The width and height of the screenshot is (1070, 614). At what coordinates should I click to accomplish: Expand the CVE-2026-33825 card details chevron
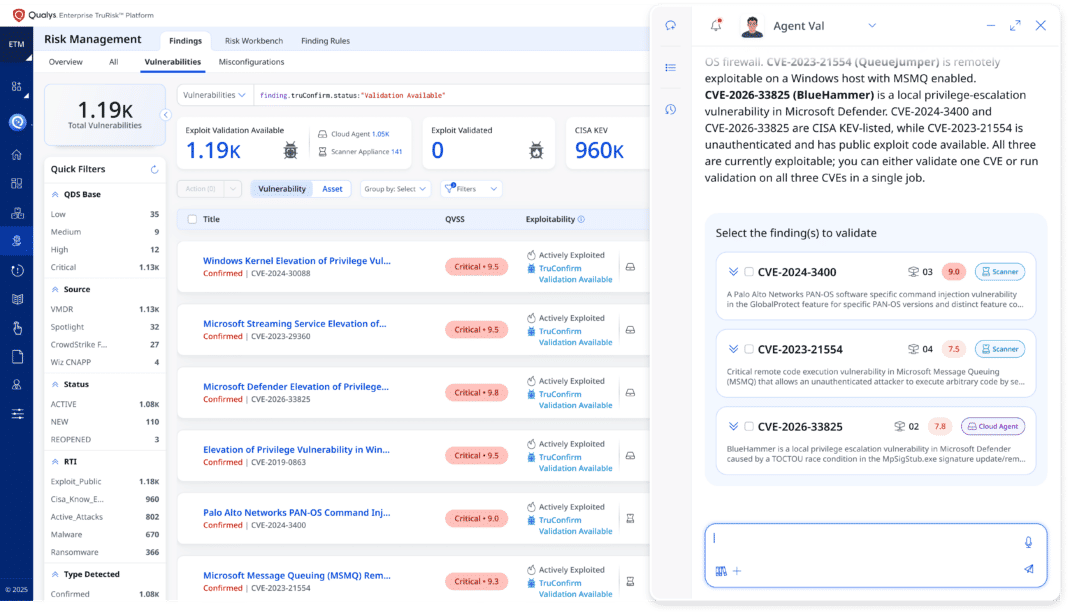click(x=733, y=426)
